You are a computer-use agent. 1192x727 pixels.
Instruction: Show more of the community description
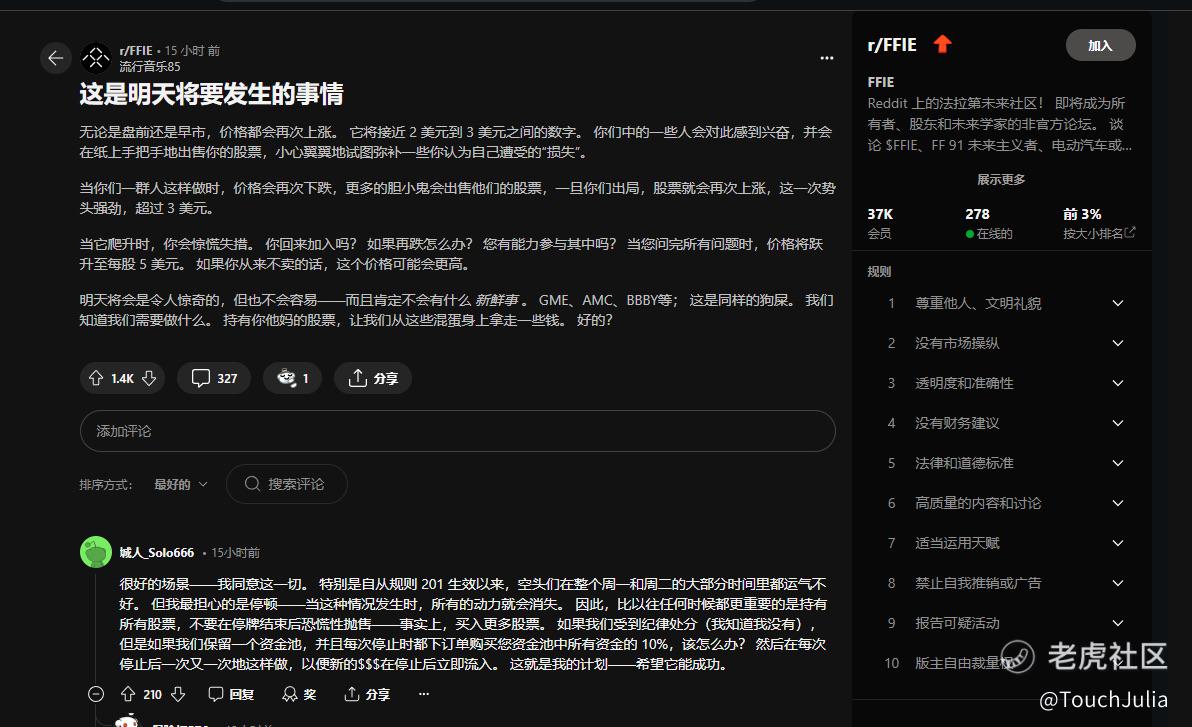point(1001,179)
